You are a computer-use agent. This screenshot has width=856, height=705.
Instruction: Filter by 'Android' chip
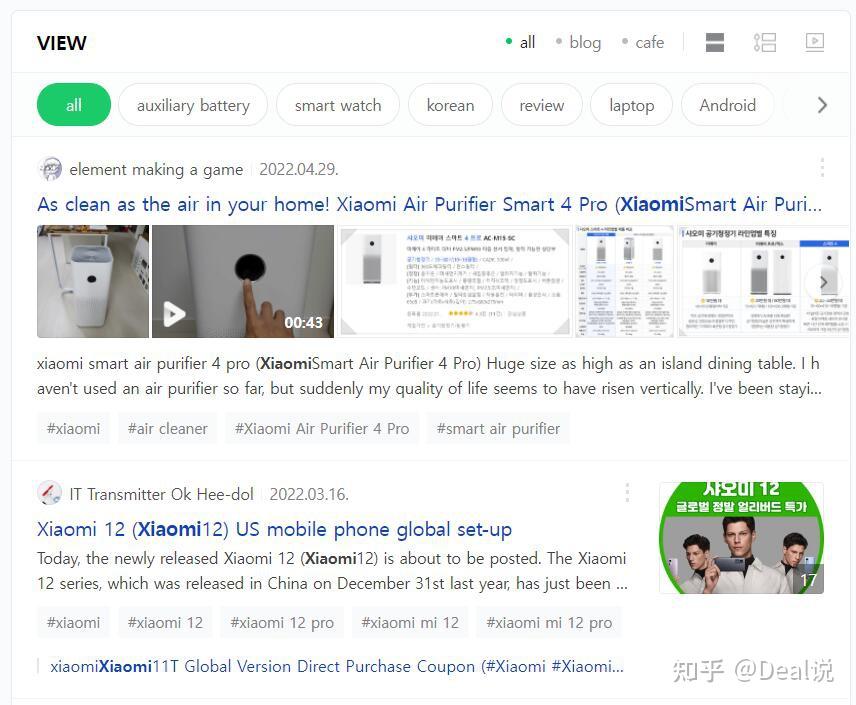(x=728, y=105)
